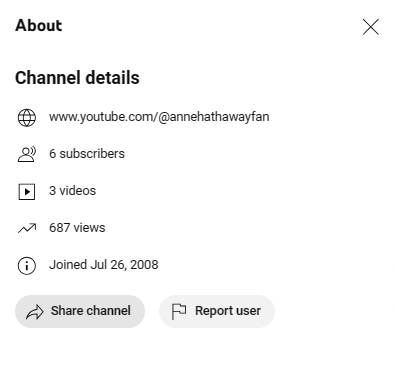Click the subscribers people icon
The height and width of the screenshot is (368, 394).
[x=27, y=155]
